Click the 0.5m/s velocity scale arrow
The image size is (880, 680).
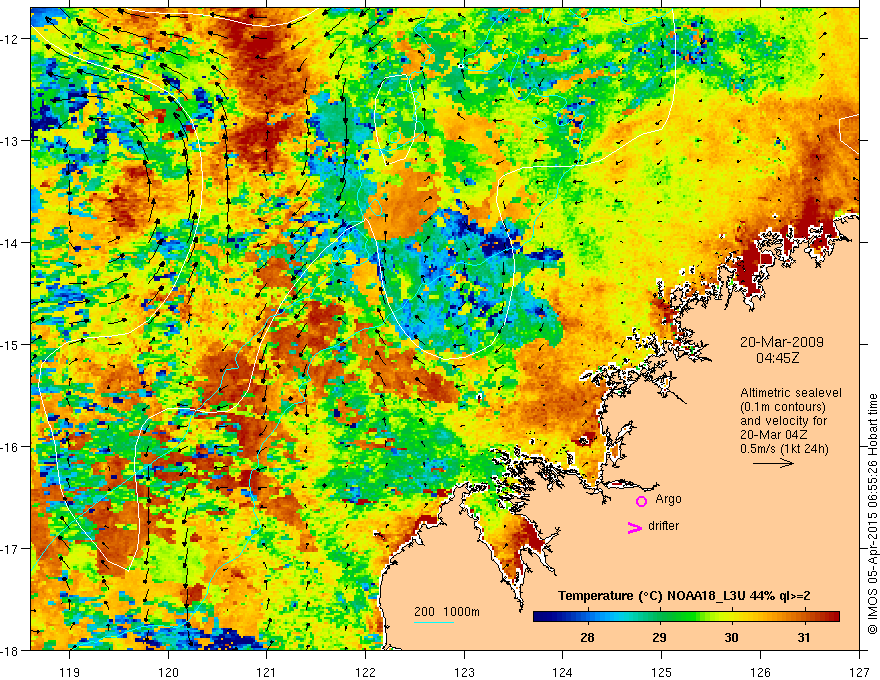point(773,463)
